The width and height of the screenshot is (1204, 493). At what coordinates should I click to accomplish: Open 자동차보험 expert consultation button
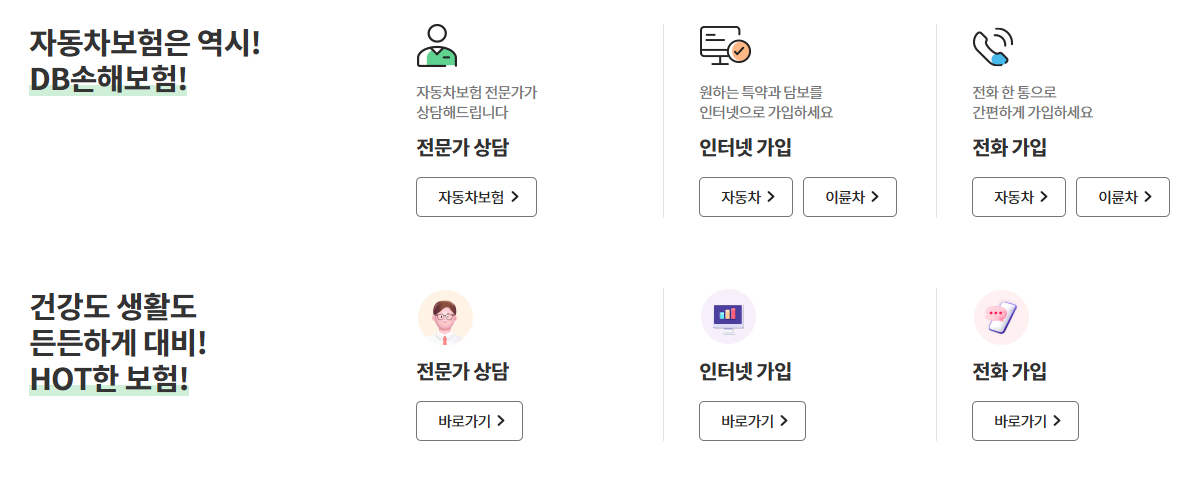click(x=476, y=197)
